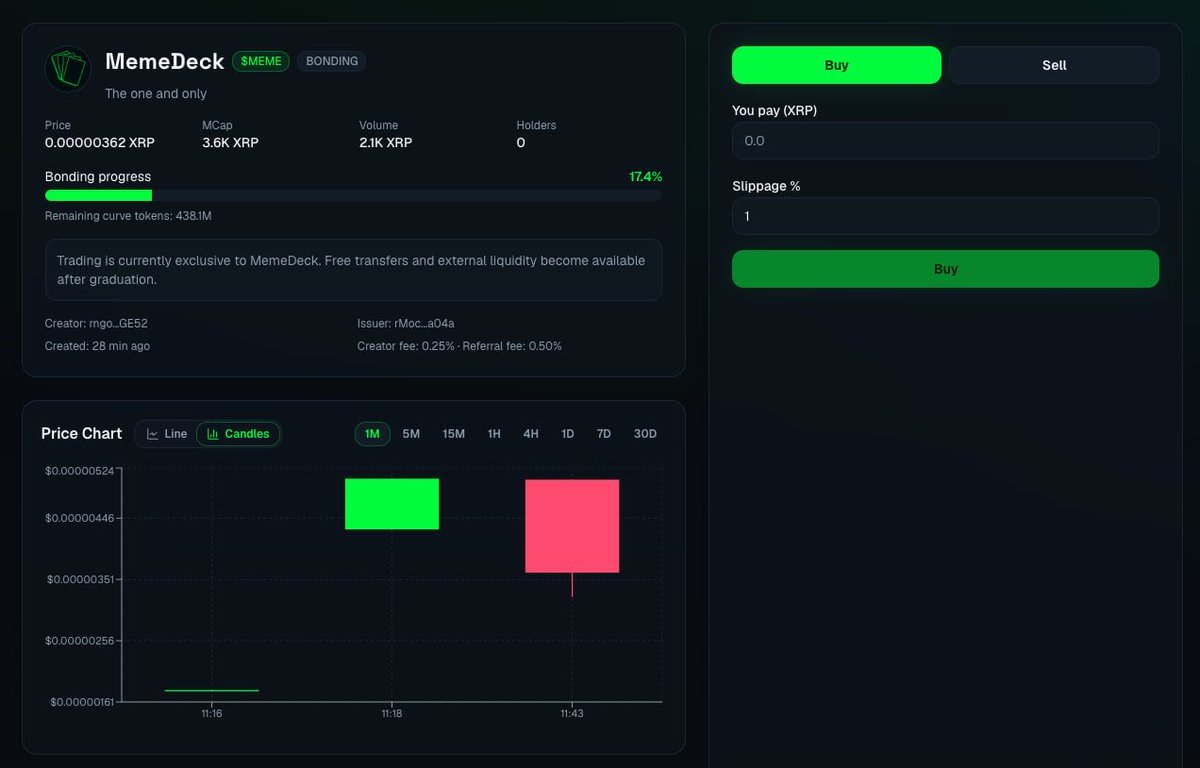Switch the price chart to Candles view
This screenshot has height=768, width=1200.
(238, 434)
